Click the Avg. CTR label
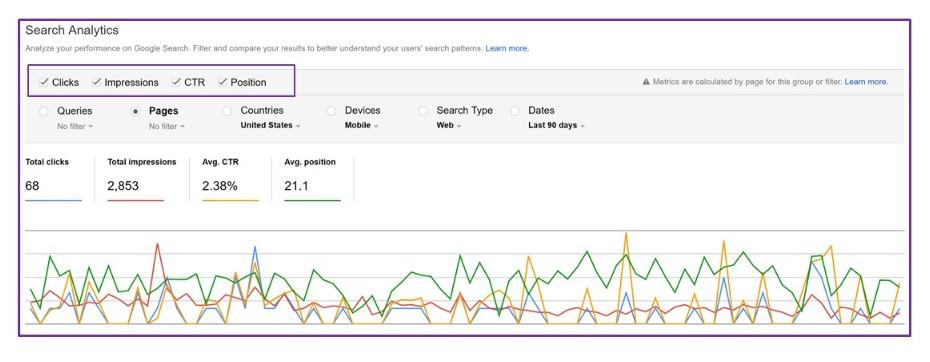Image resolution: width=930 pixels, height=362 pixels. pyautogui.click(x=220, y=161)
